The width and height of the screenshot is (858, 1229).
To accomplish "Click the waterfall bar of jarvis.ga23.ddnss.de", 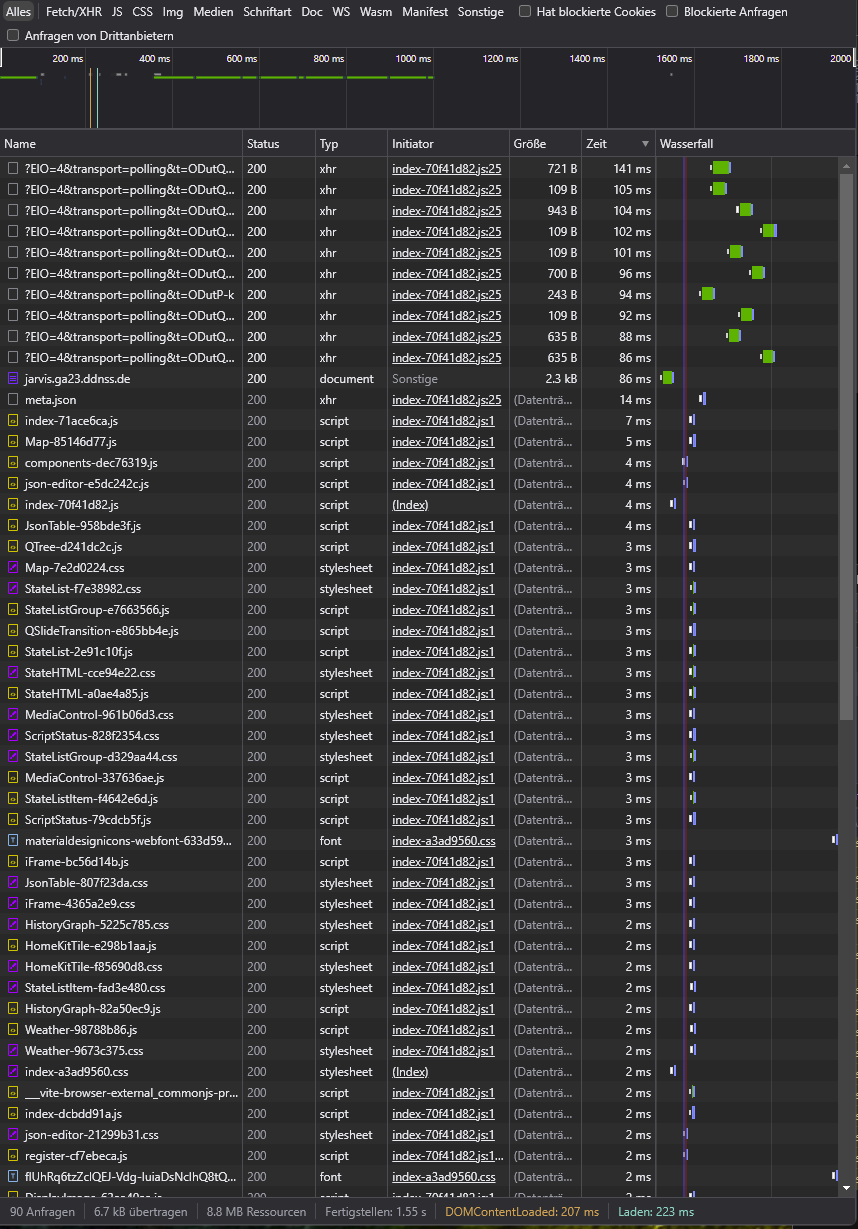I will click(668, 378).
